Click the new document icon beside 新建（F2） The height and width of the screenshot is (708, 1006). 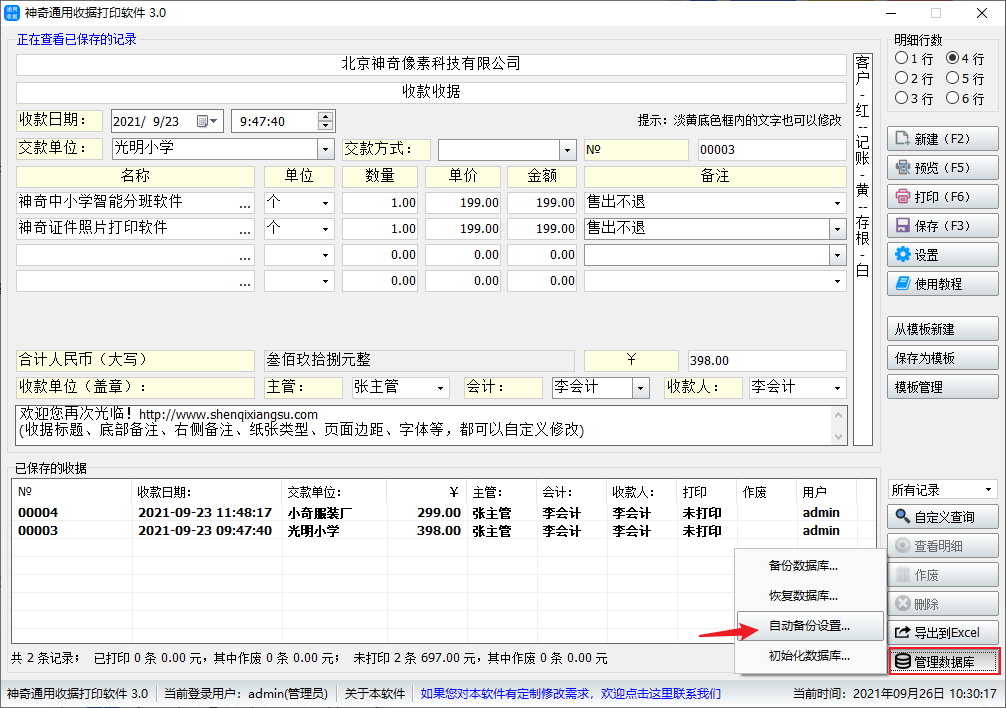click(903, 139)
